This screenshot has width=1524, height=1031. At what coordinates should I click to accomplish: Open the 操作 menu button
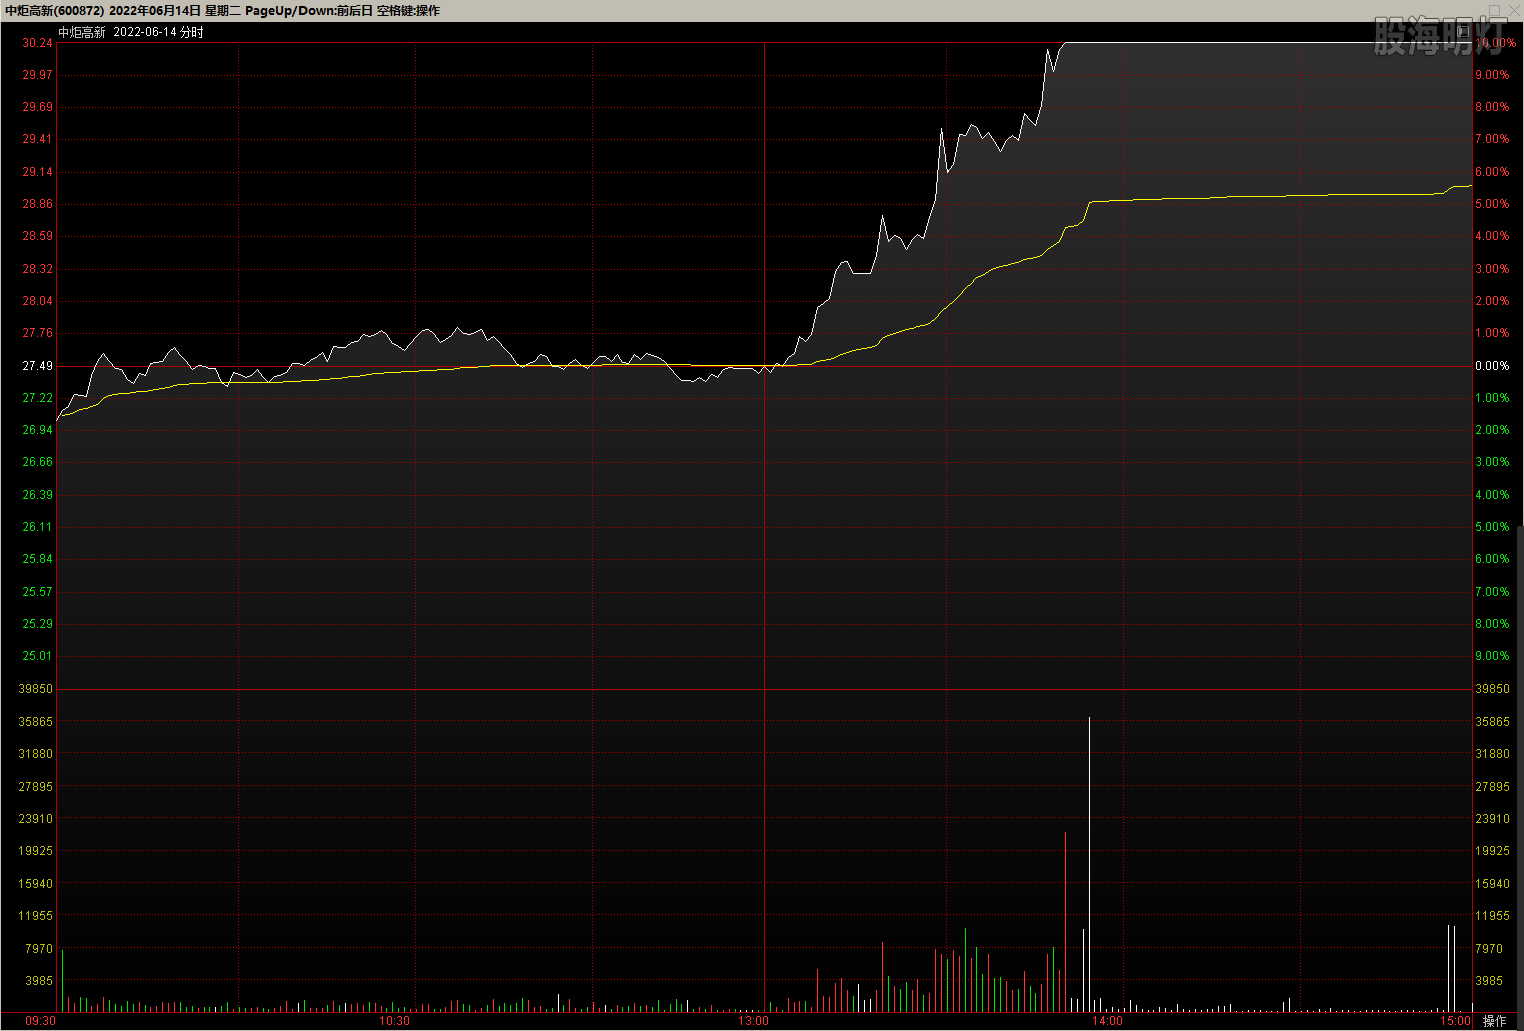tap(1494, 1021)
